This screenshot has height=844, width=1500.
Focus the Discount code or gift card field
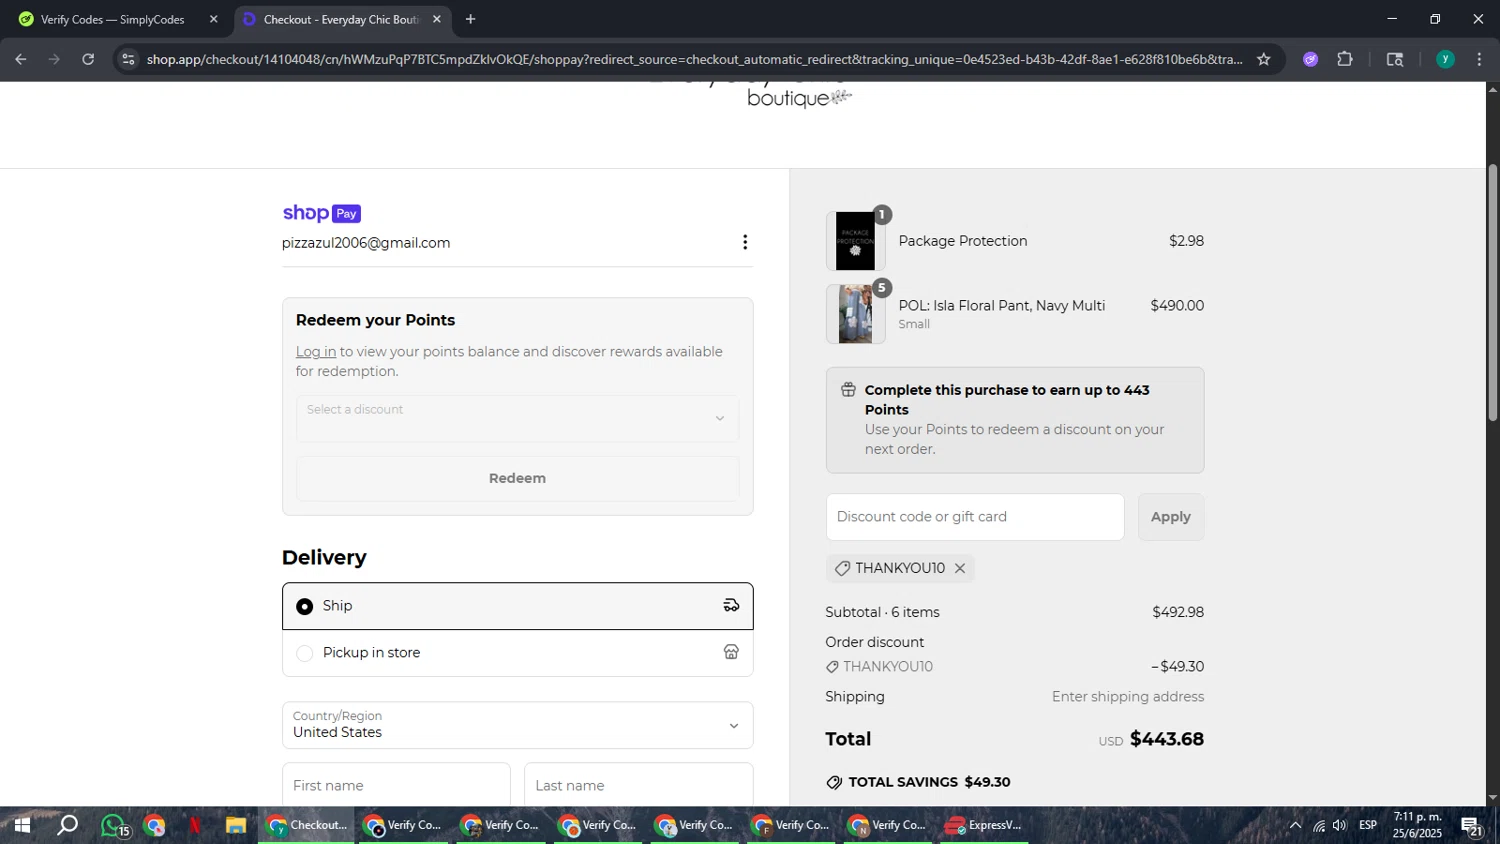pyautogui.click(x=975, y=517)
